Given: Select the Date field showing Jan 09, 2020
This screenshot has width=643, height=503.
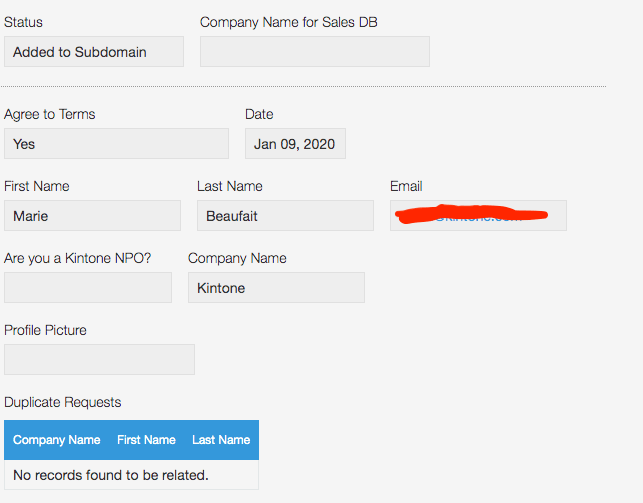Looking at the screenshot, I should coord(295,144).
